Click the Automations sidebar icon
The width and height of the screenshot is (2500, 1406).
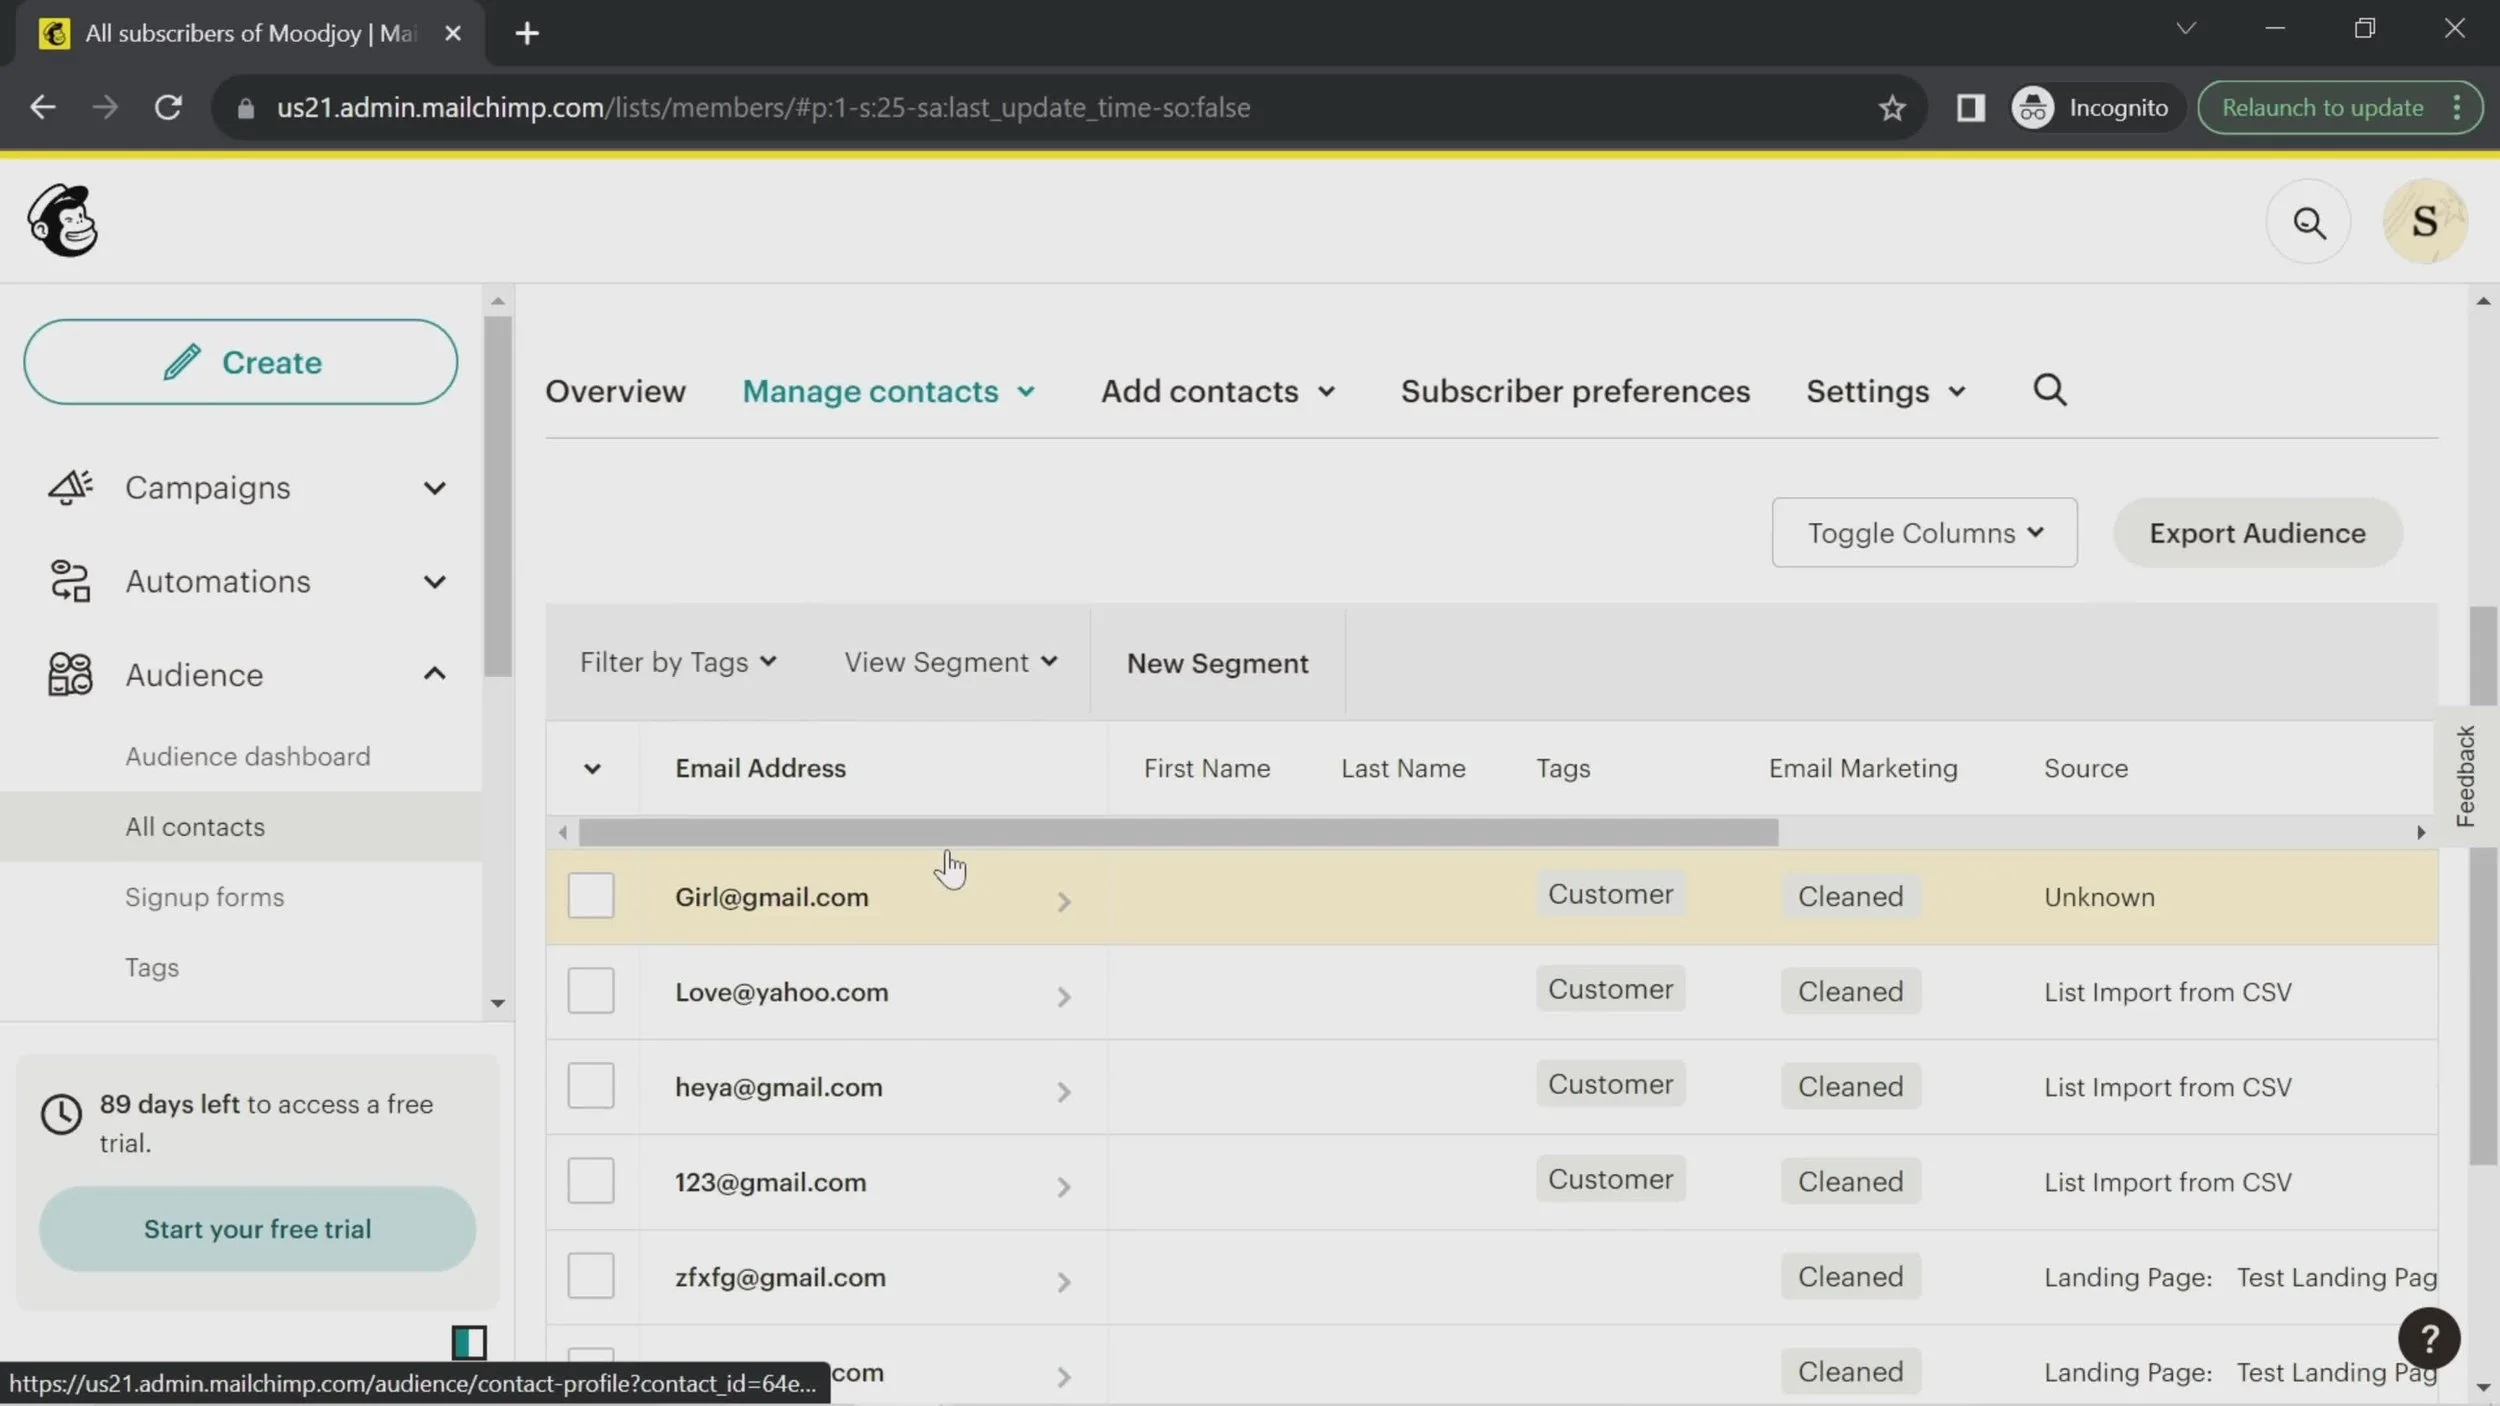point(69,582)
